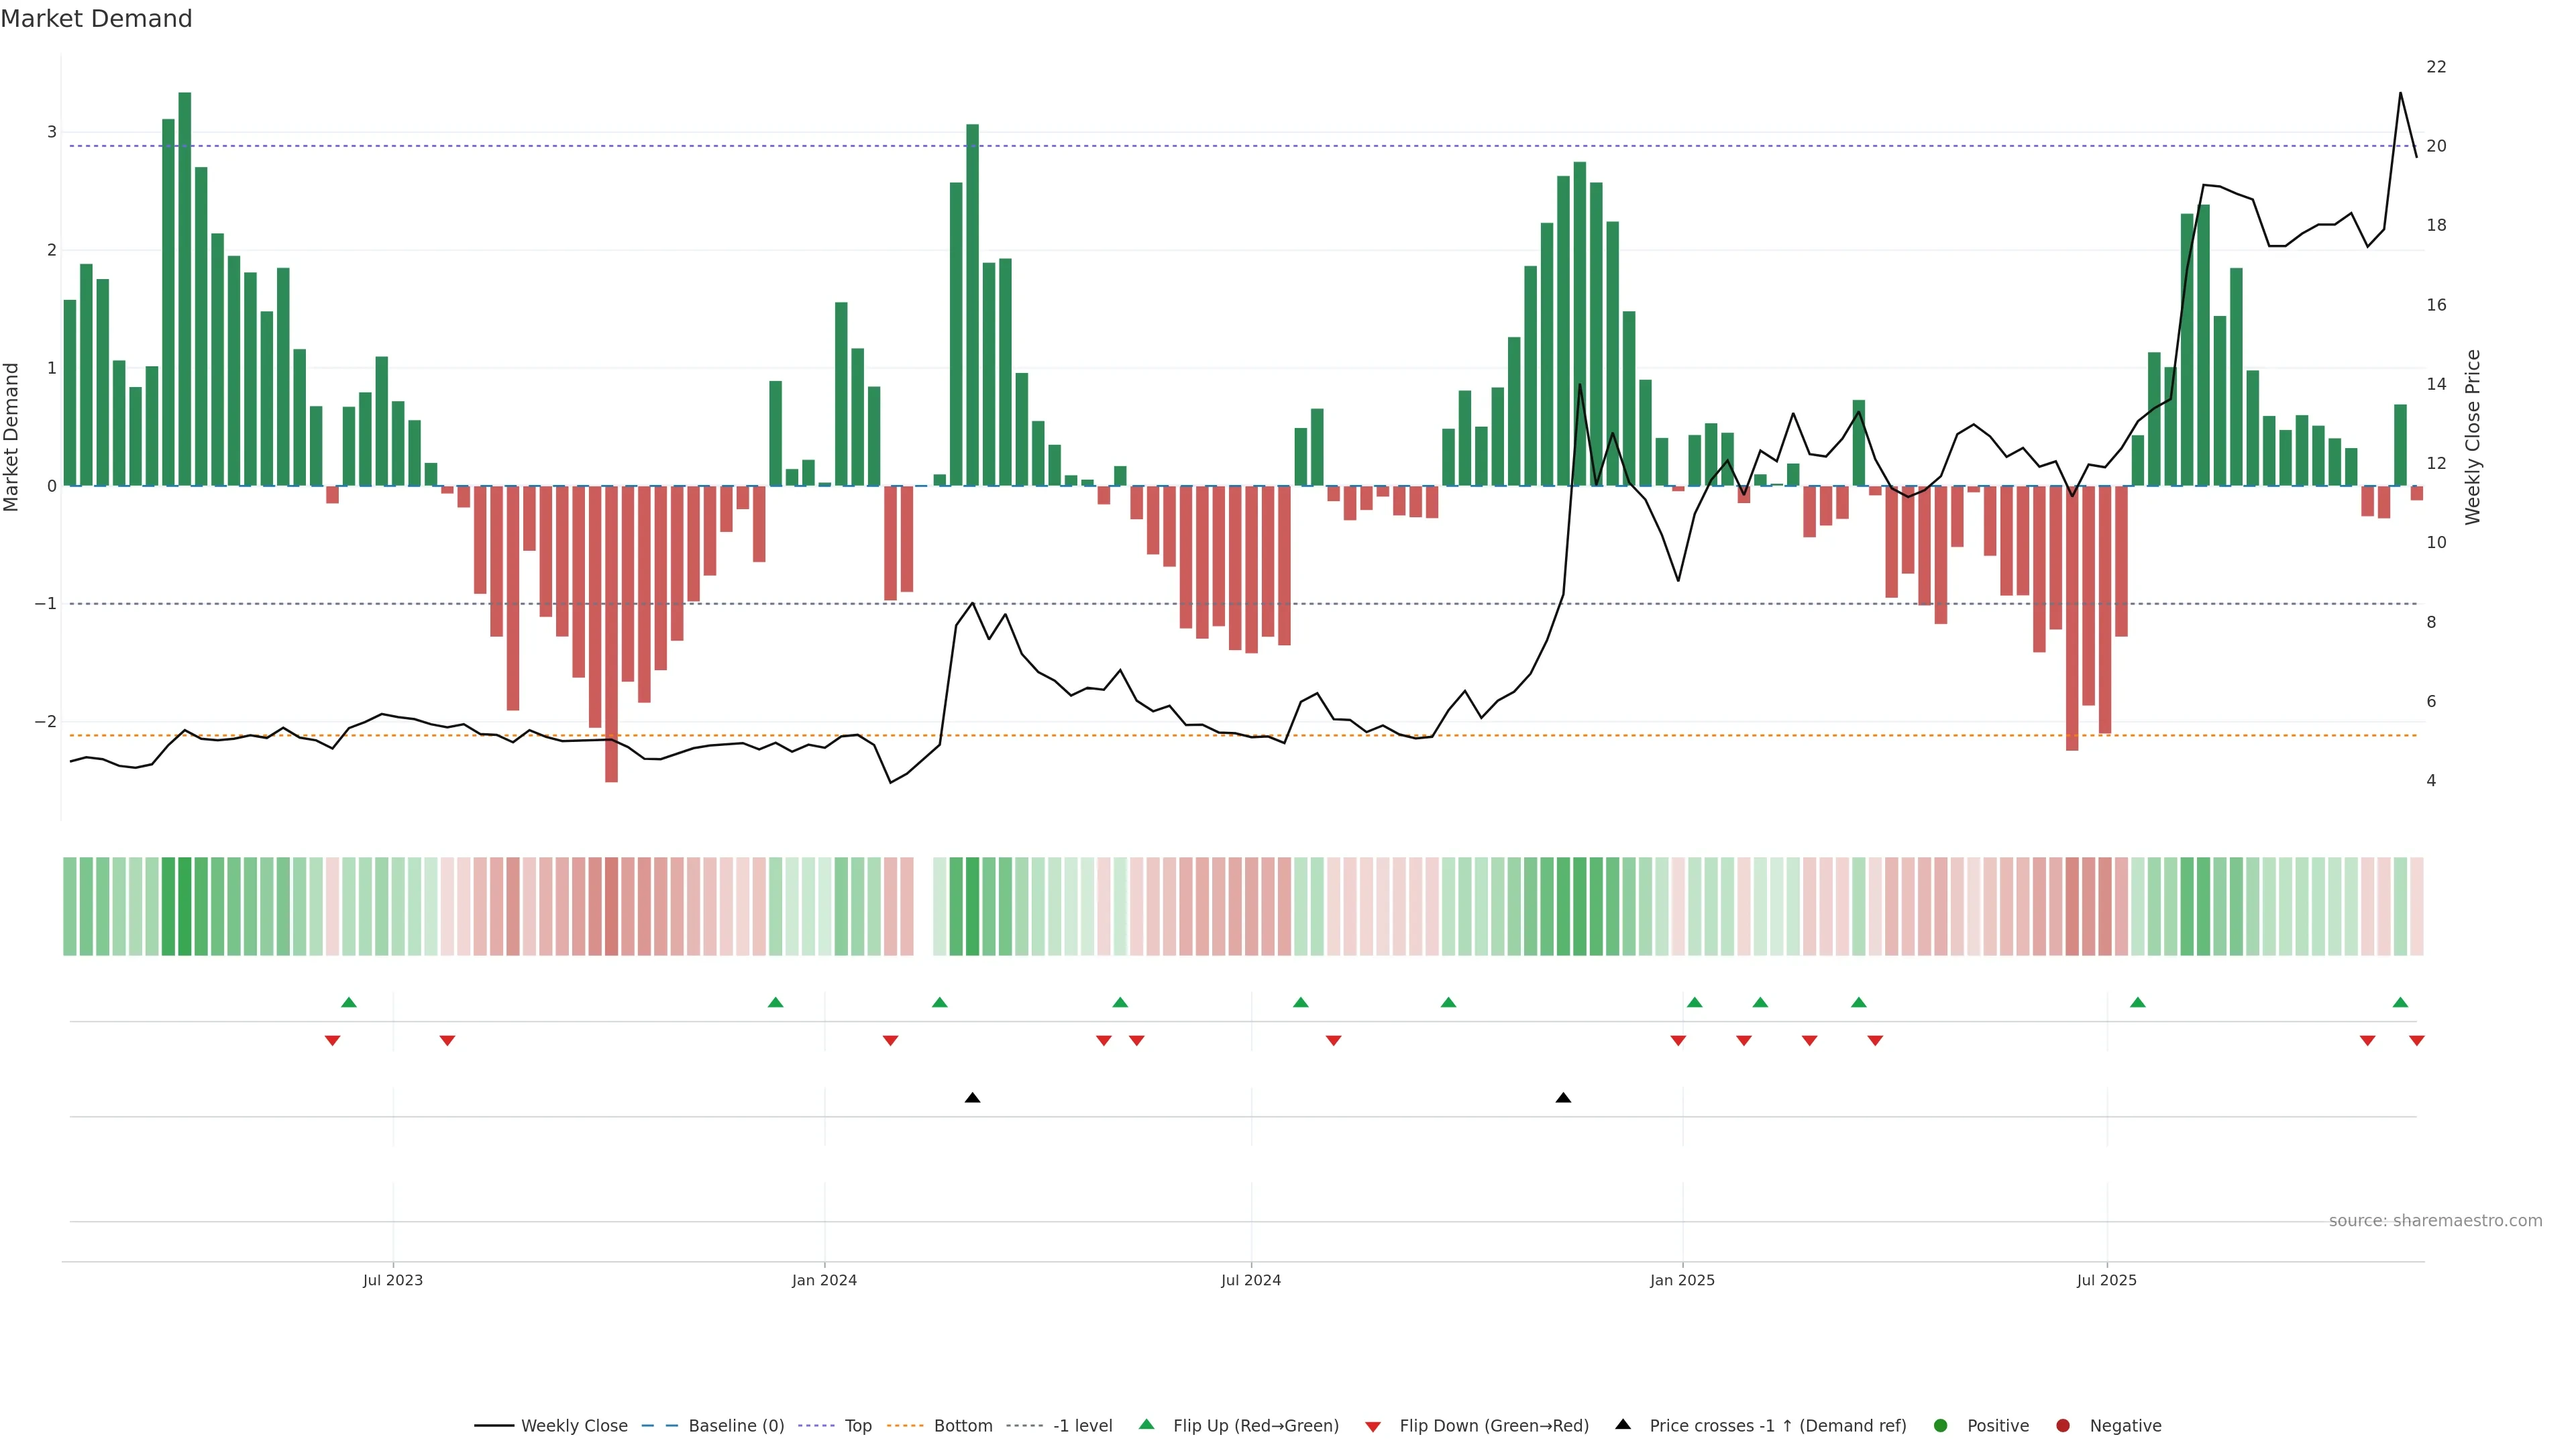
Task: Click first black price-cross marker near Mar 2024
Action: pyautogui.click(x=972, y=1098)
